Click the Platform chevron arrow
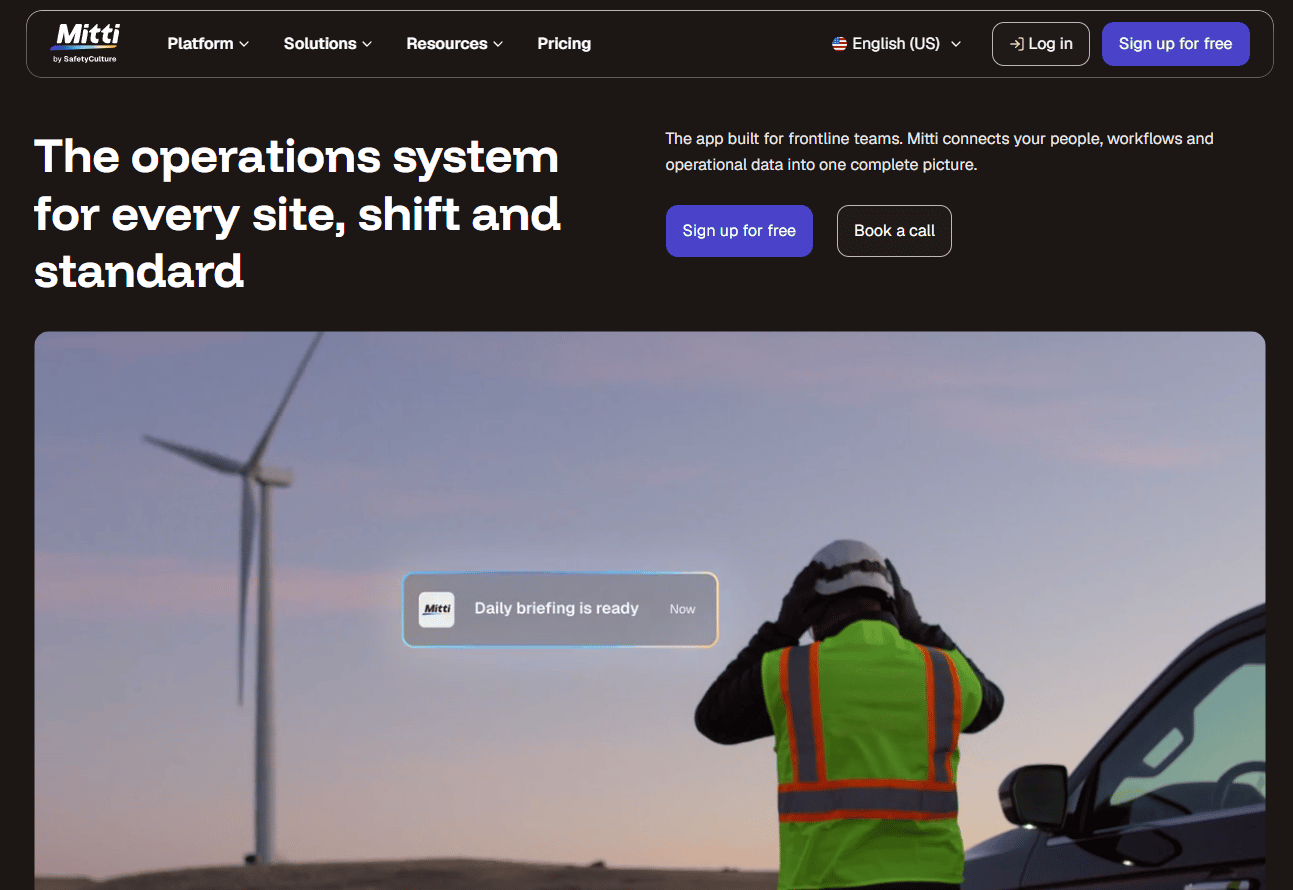The image size is (1293, 890). tap(244, 44)
